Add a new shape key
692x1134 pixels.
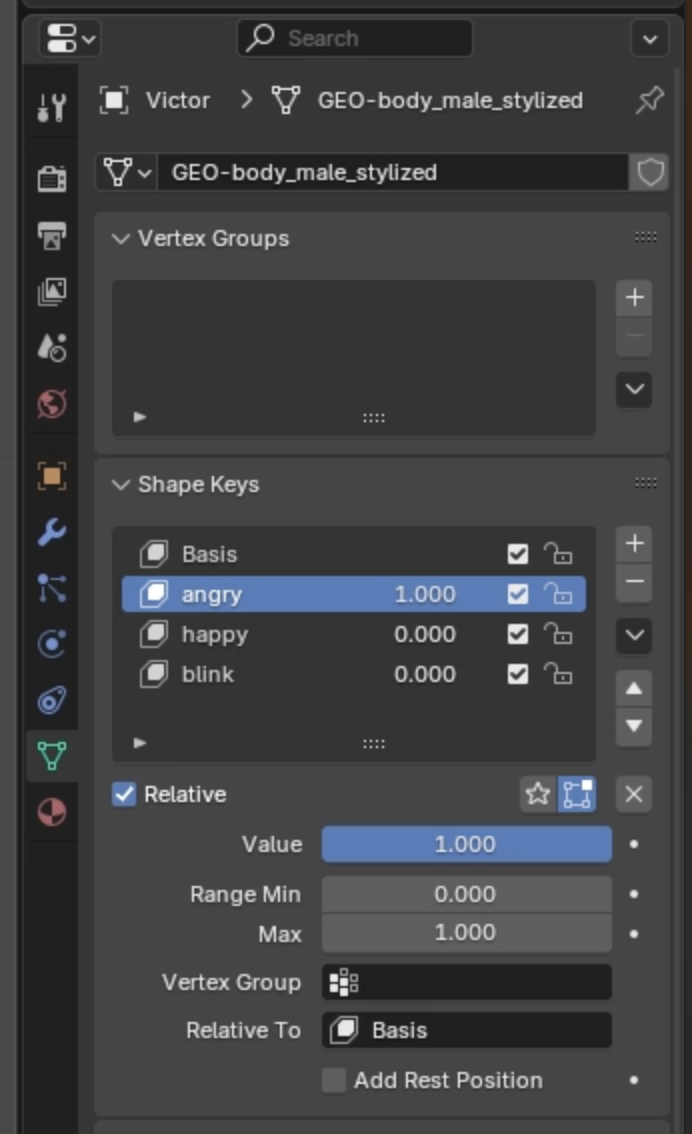(x=634, y=543)
